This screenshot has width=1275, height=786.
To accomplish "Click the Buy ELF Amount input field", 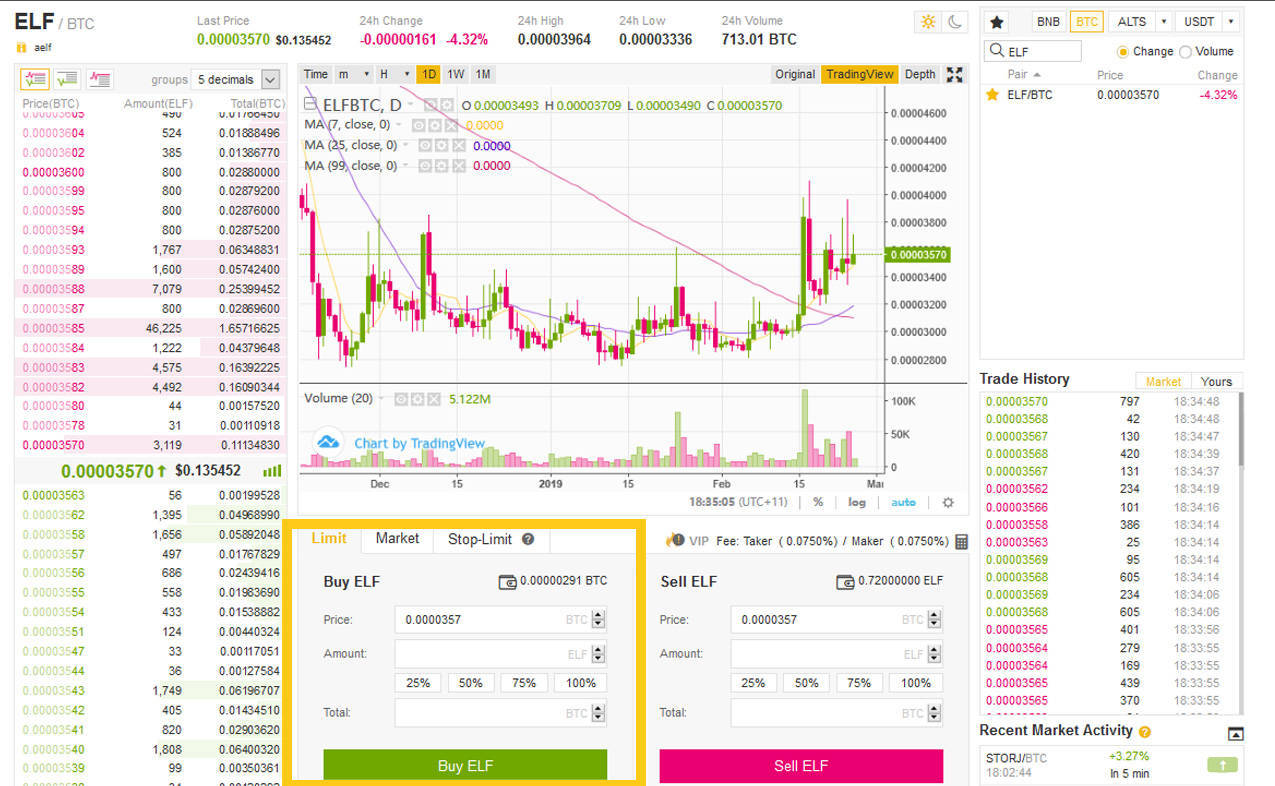I will [x=500, y=654].
